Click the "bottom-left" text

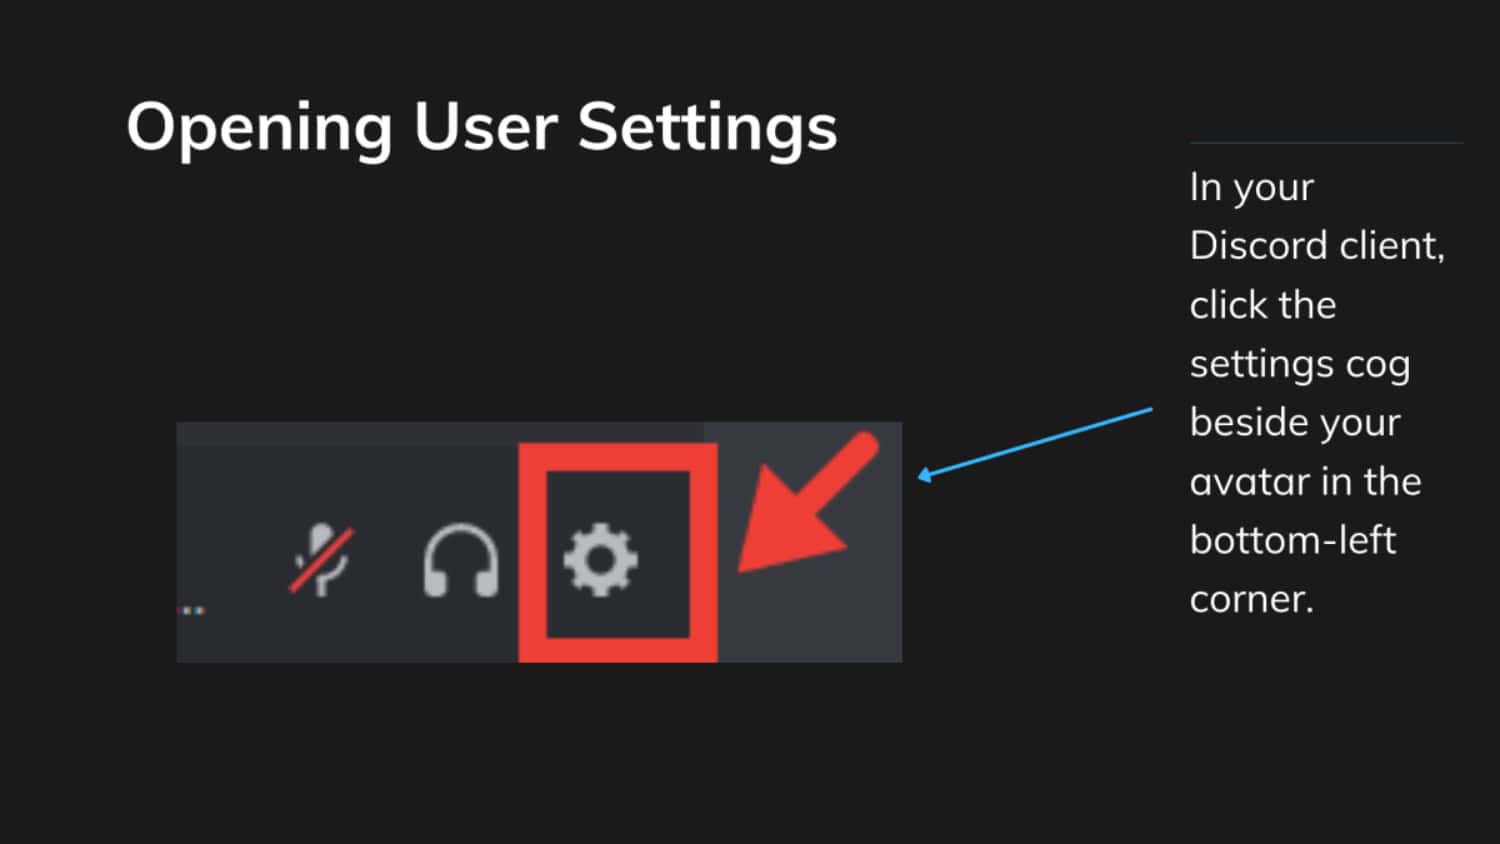coord(1293,540)
